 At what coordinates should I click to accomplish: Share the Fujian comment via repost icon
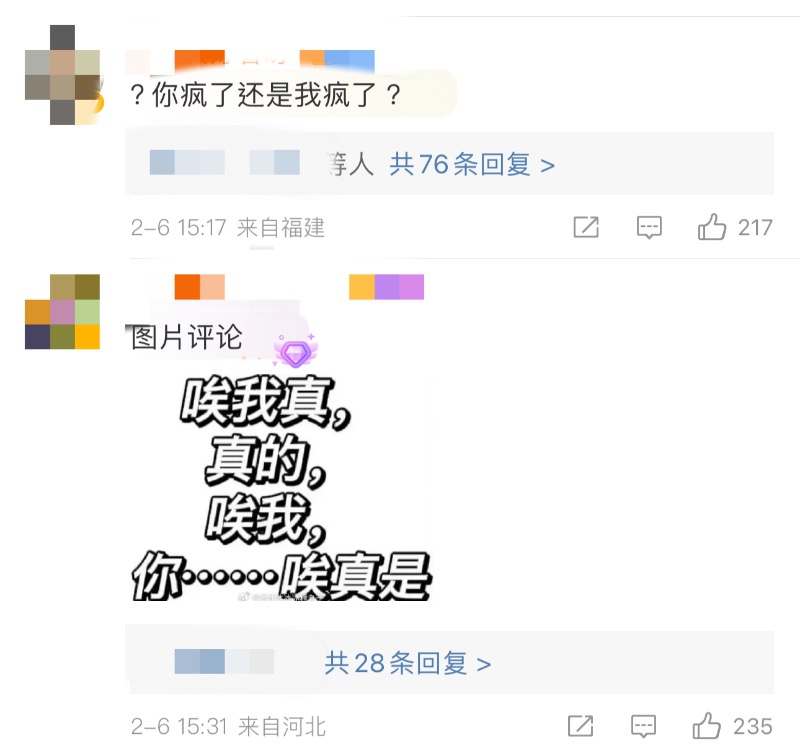pyautogui.click(x=586, y=227)
